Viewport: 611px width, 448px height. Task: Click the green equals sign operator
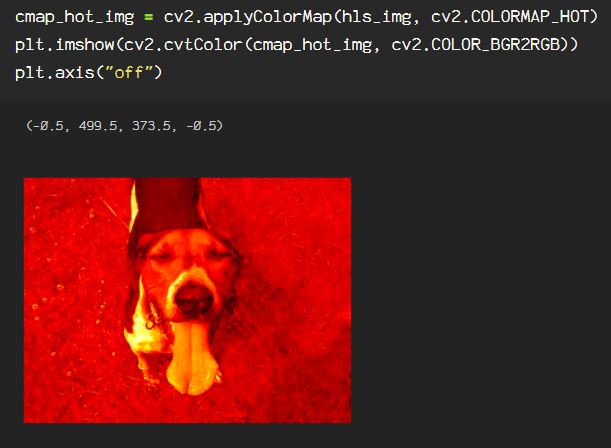coord(149,18)
